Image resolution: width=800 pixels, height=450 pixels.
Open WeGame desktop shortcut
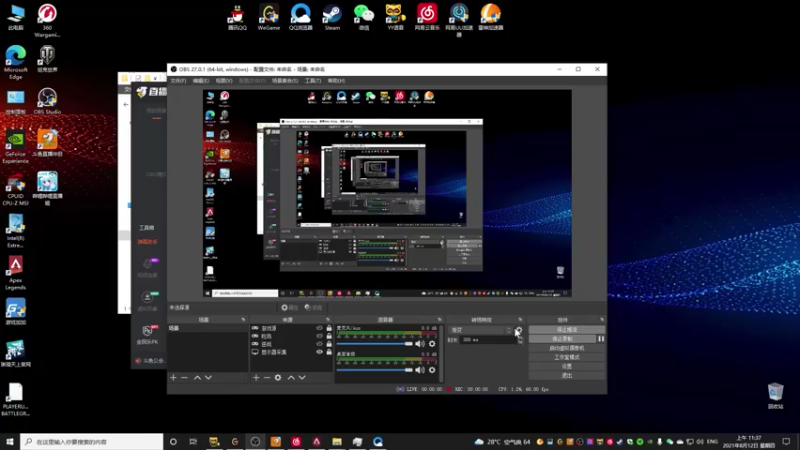point(269,17)
